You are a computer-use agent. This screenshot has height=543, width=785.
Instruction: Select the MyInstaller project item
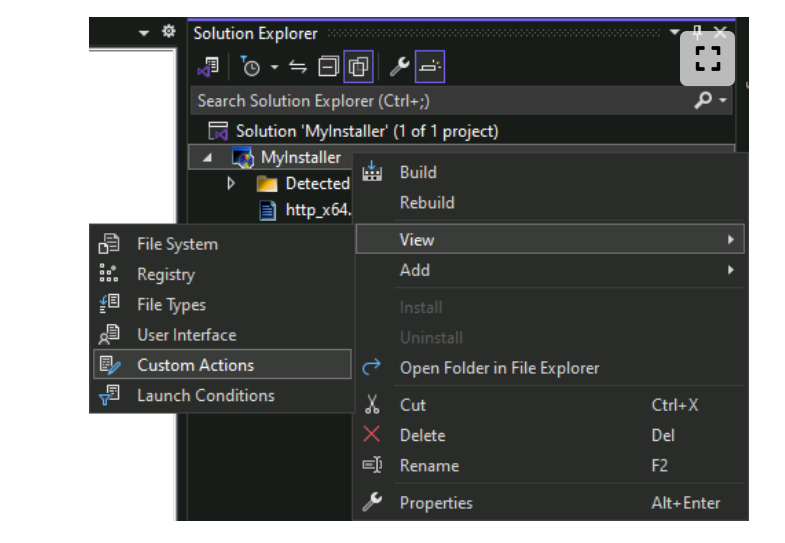(300, 158)
